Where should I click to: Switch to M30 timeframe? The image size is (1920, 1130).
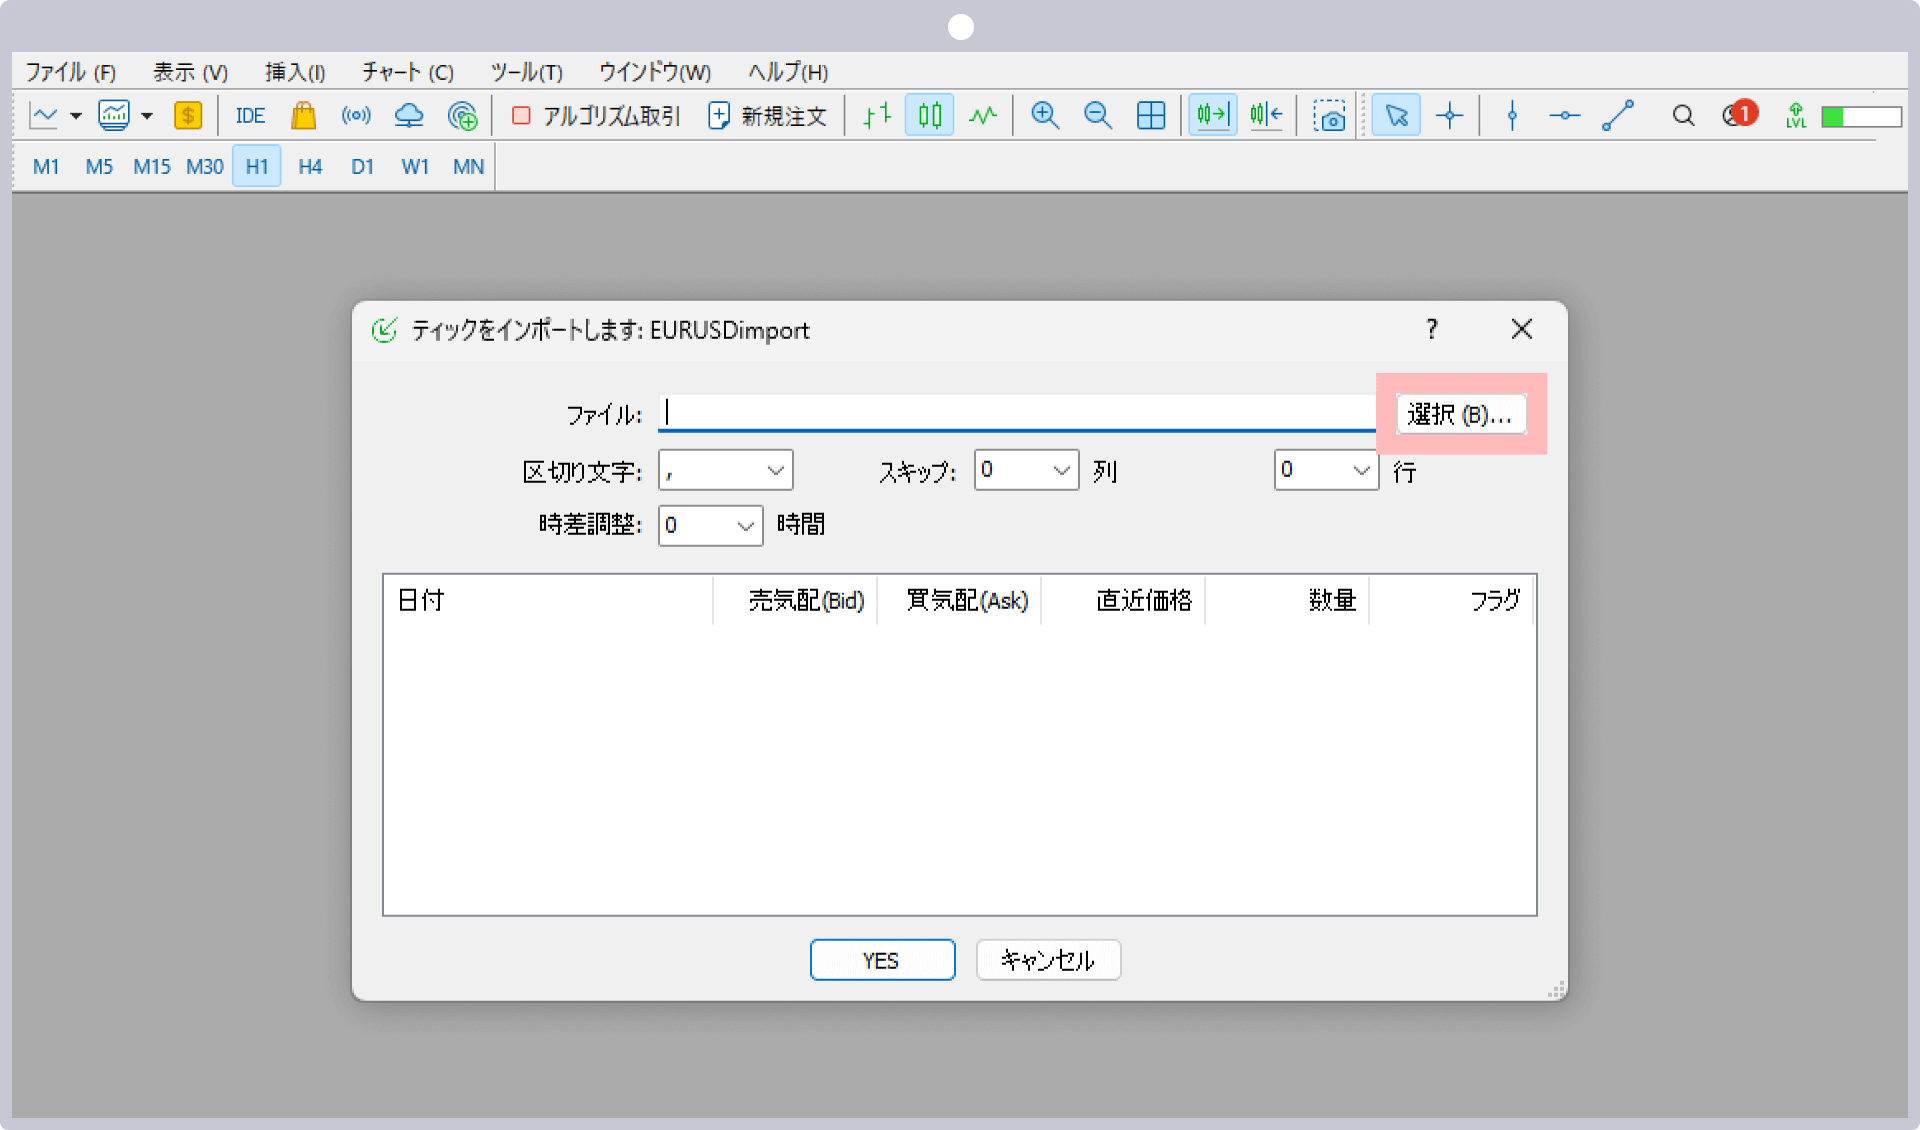click(205, 167)
